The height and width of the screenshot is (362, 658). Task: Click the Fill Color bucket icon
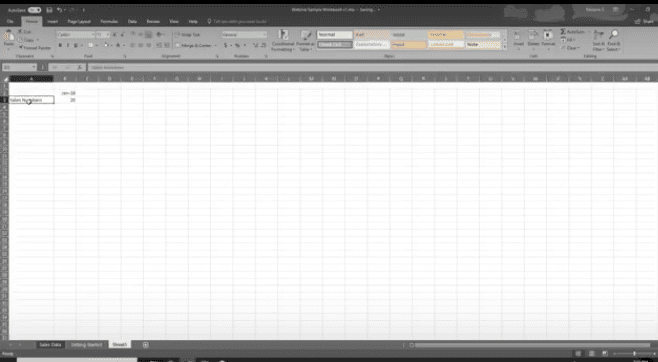pos(106,45)
